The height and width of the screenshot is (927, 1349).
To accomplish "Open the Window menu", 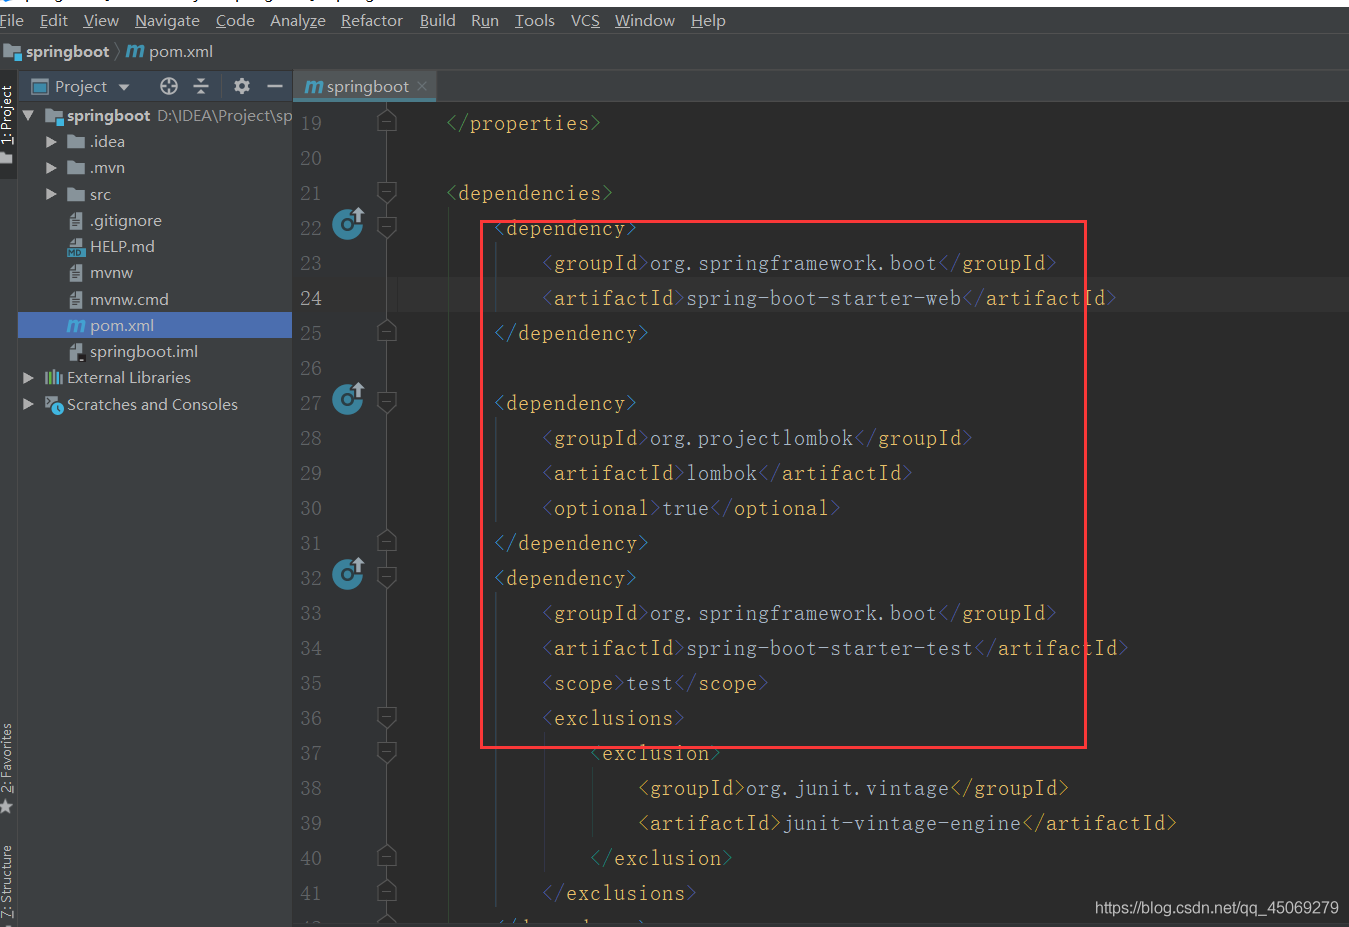I will [x=645, y=20].
